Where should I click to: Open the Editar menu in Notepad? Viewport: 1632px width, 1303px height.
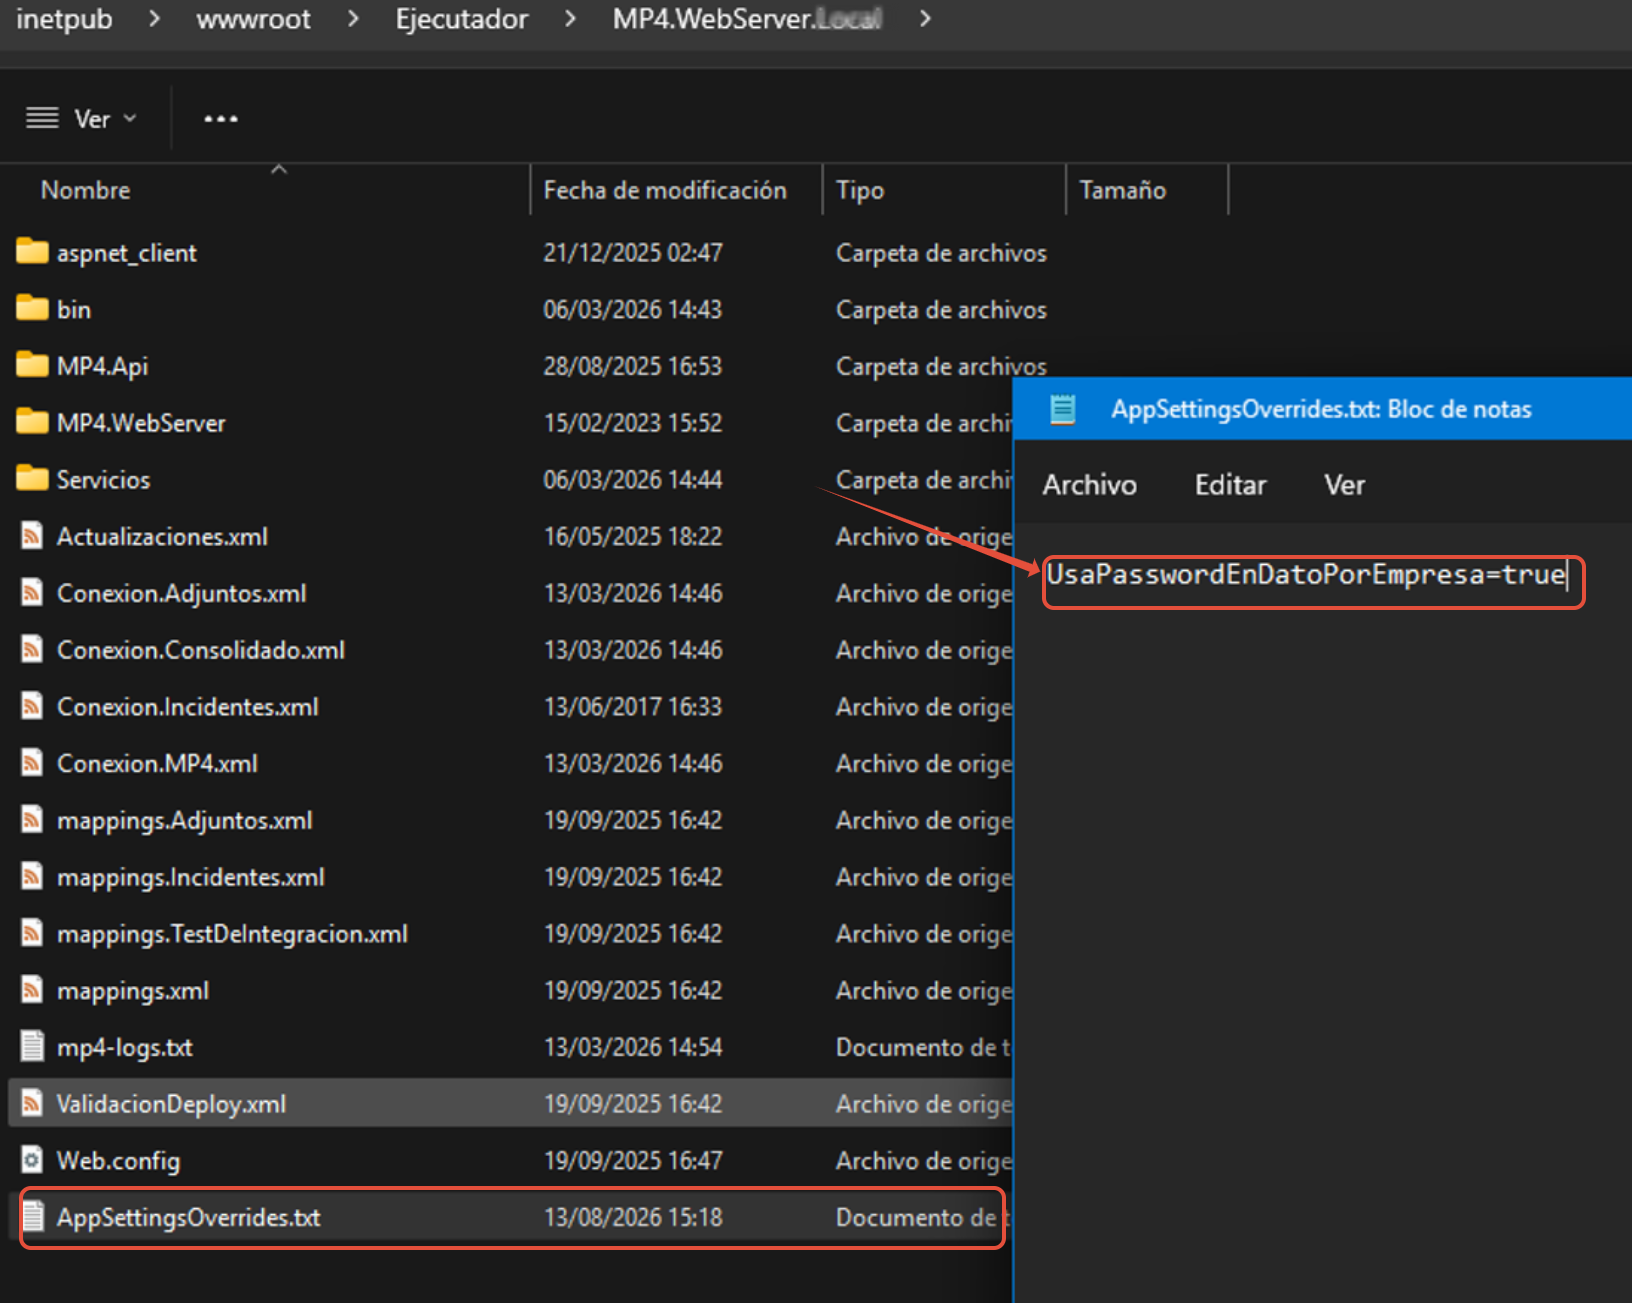coord(1230,485)
